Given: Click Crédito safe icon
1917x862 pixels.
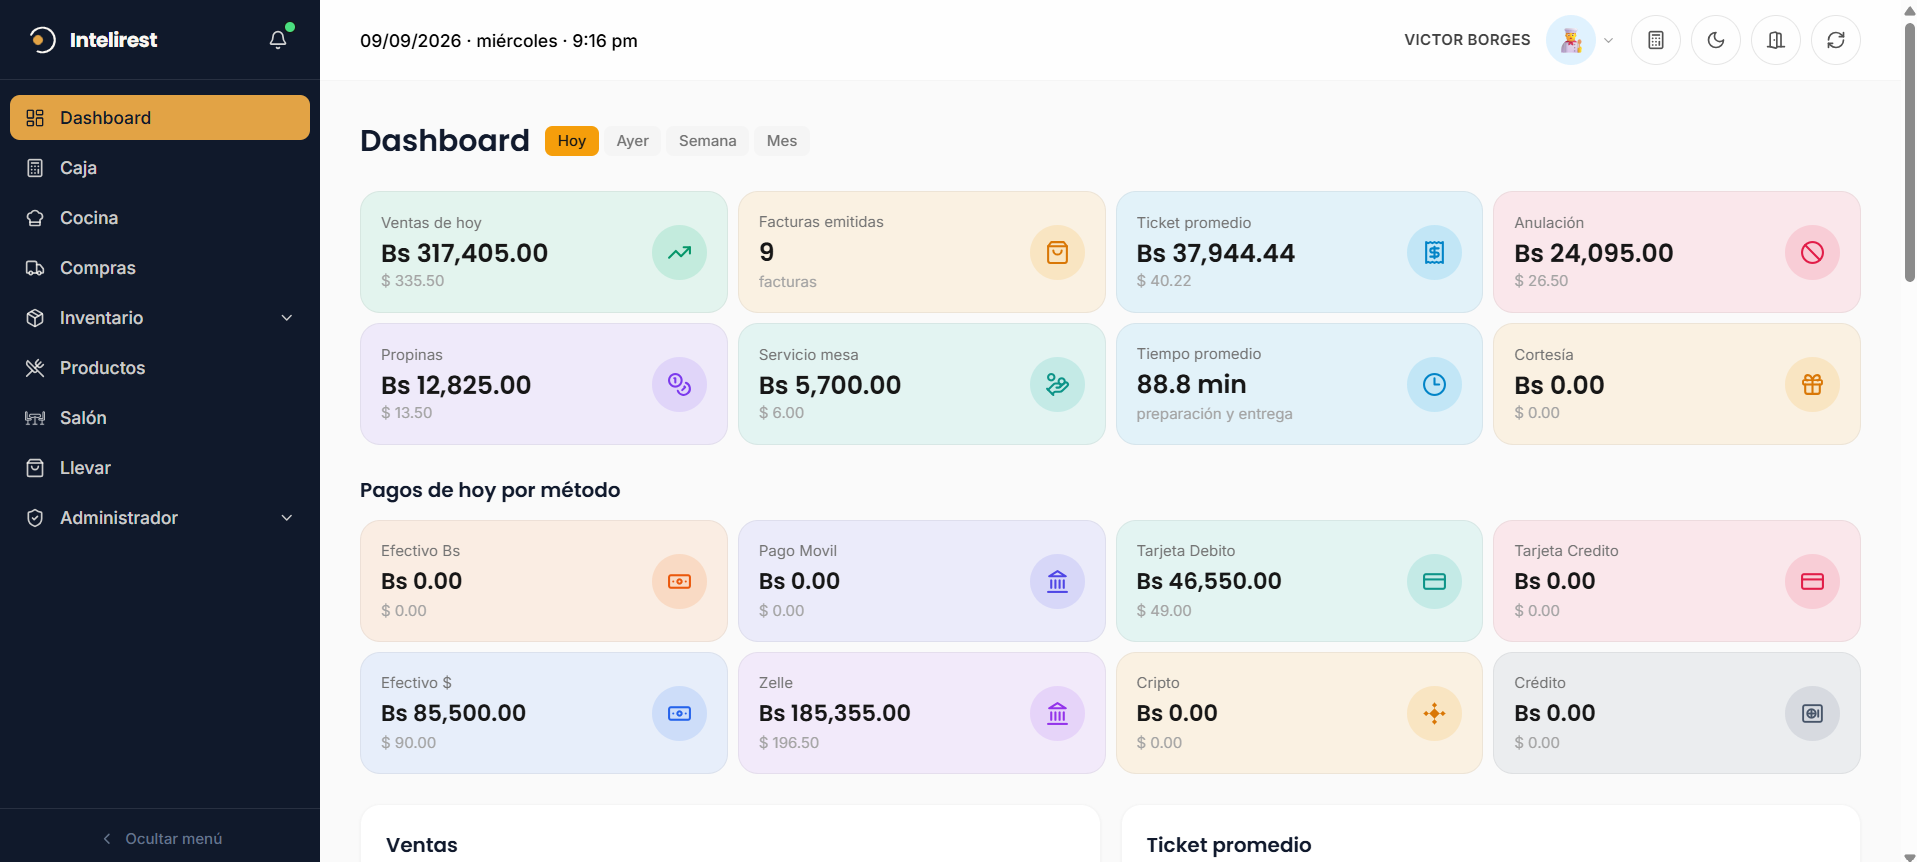Looking at the screenshot, I should 1813,714.
